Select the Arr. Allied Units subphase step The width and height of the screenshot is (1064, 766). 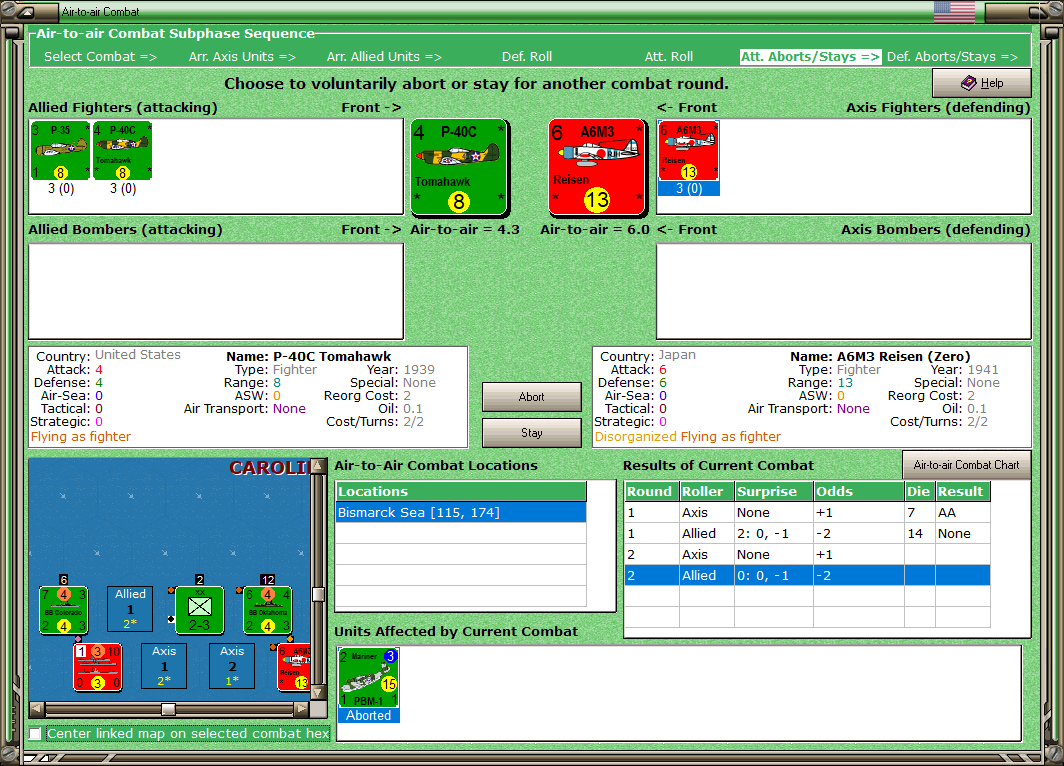[x=384, y=57]
